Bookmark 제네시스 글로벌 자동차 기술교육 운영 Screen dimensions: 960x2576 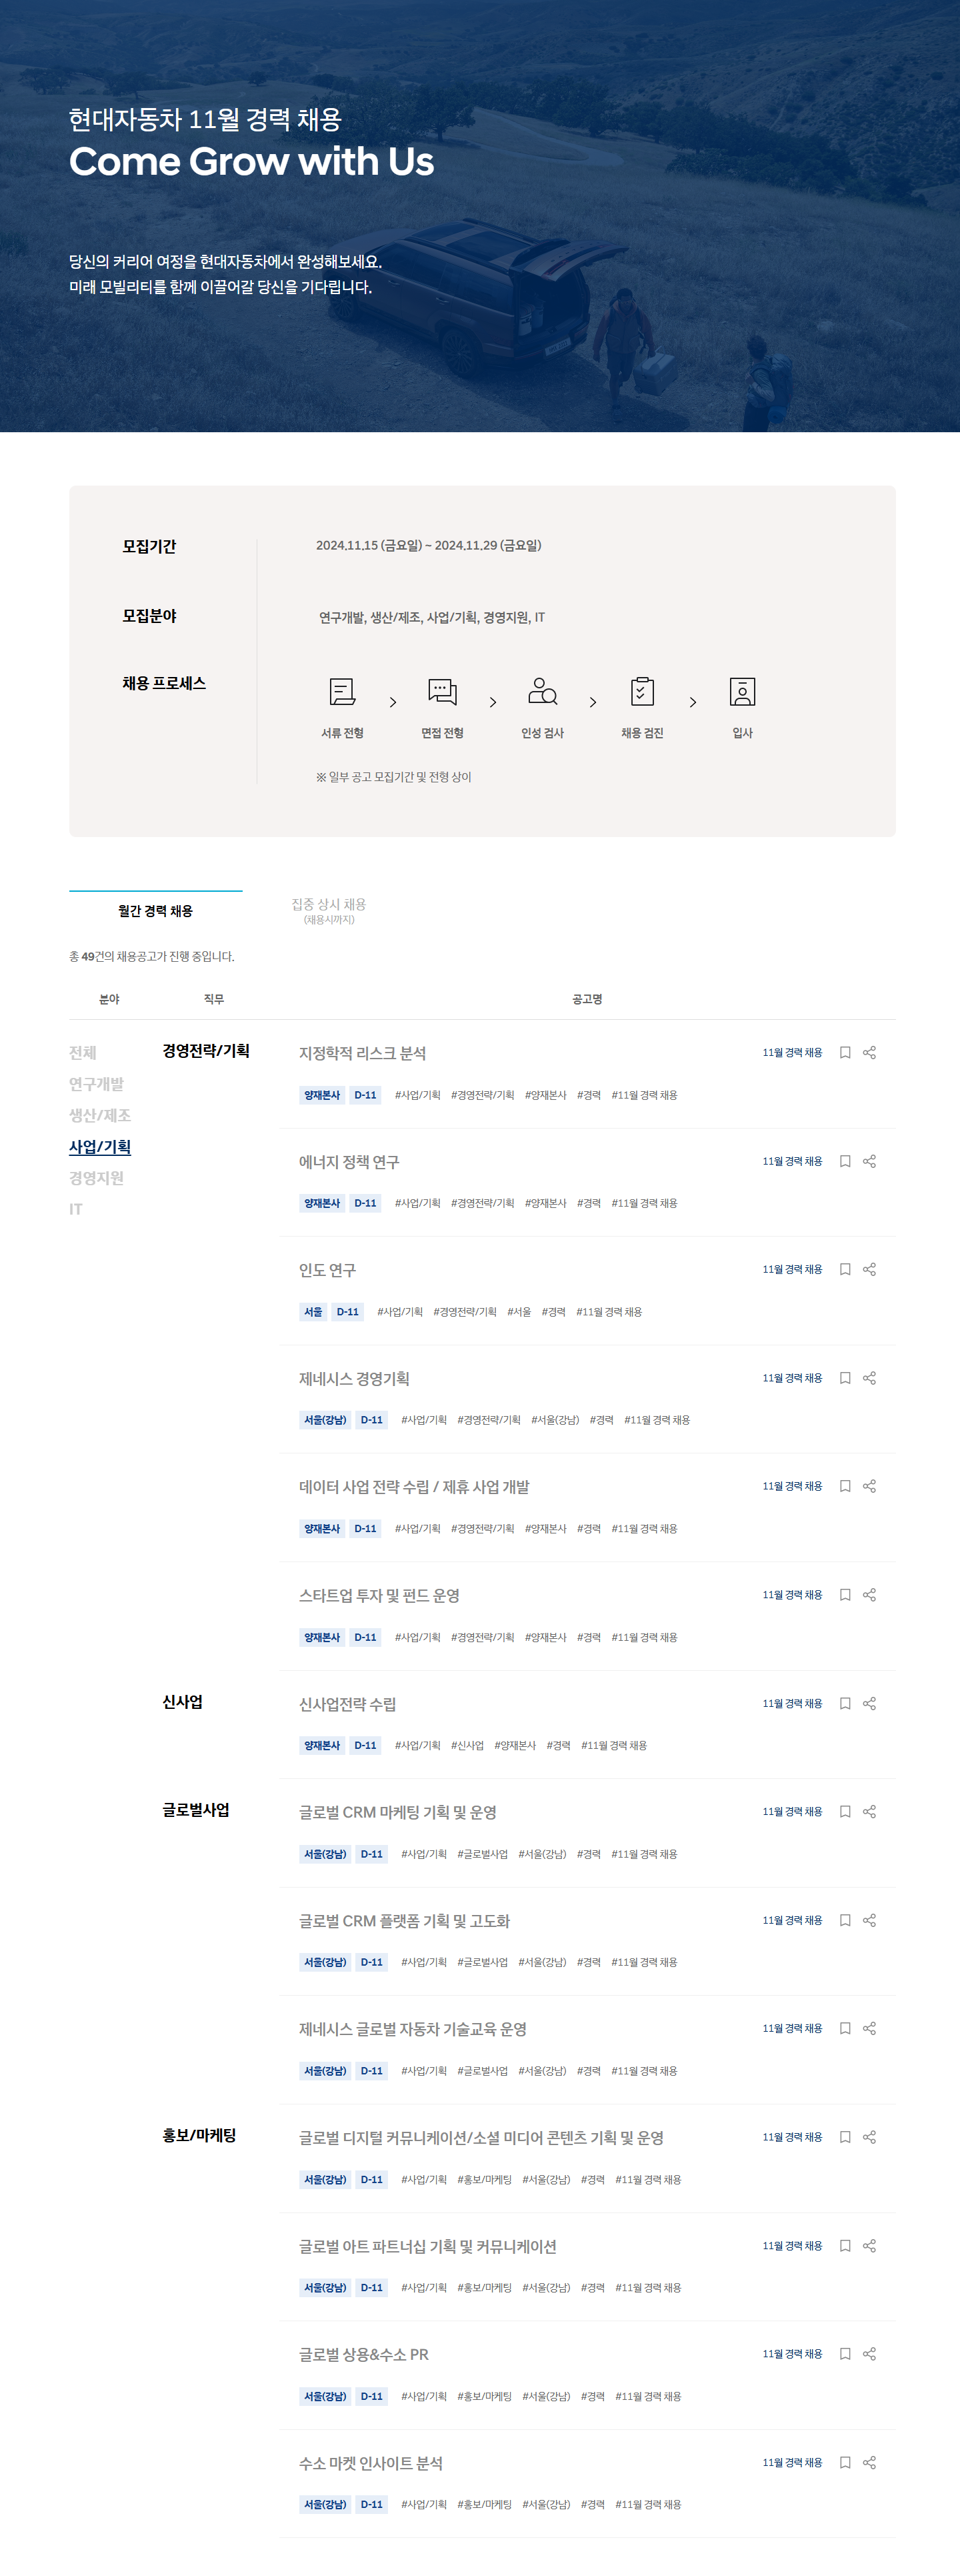point(845,2028)
